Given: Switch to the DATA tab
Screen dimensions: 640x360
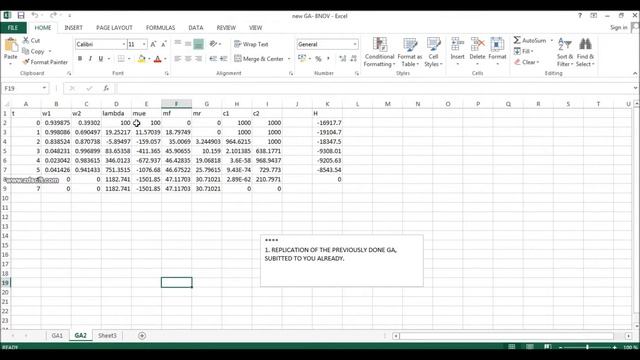Looking at the screenshot, I should point(196,28).
